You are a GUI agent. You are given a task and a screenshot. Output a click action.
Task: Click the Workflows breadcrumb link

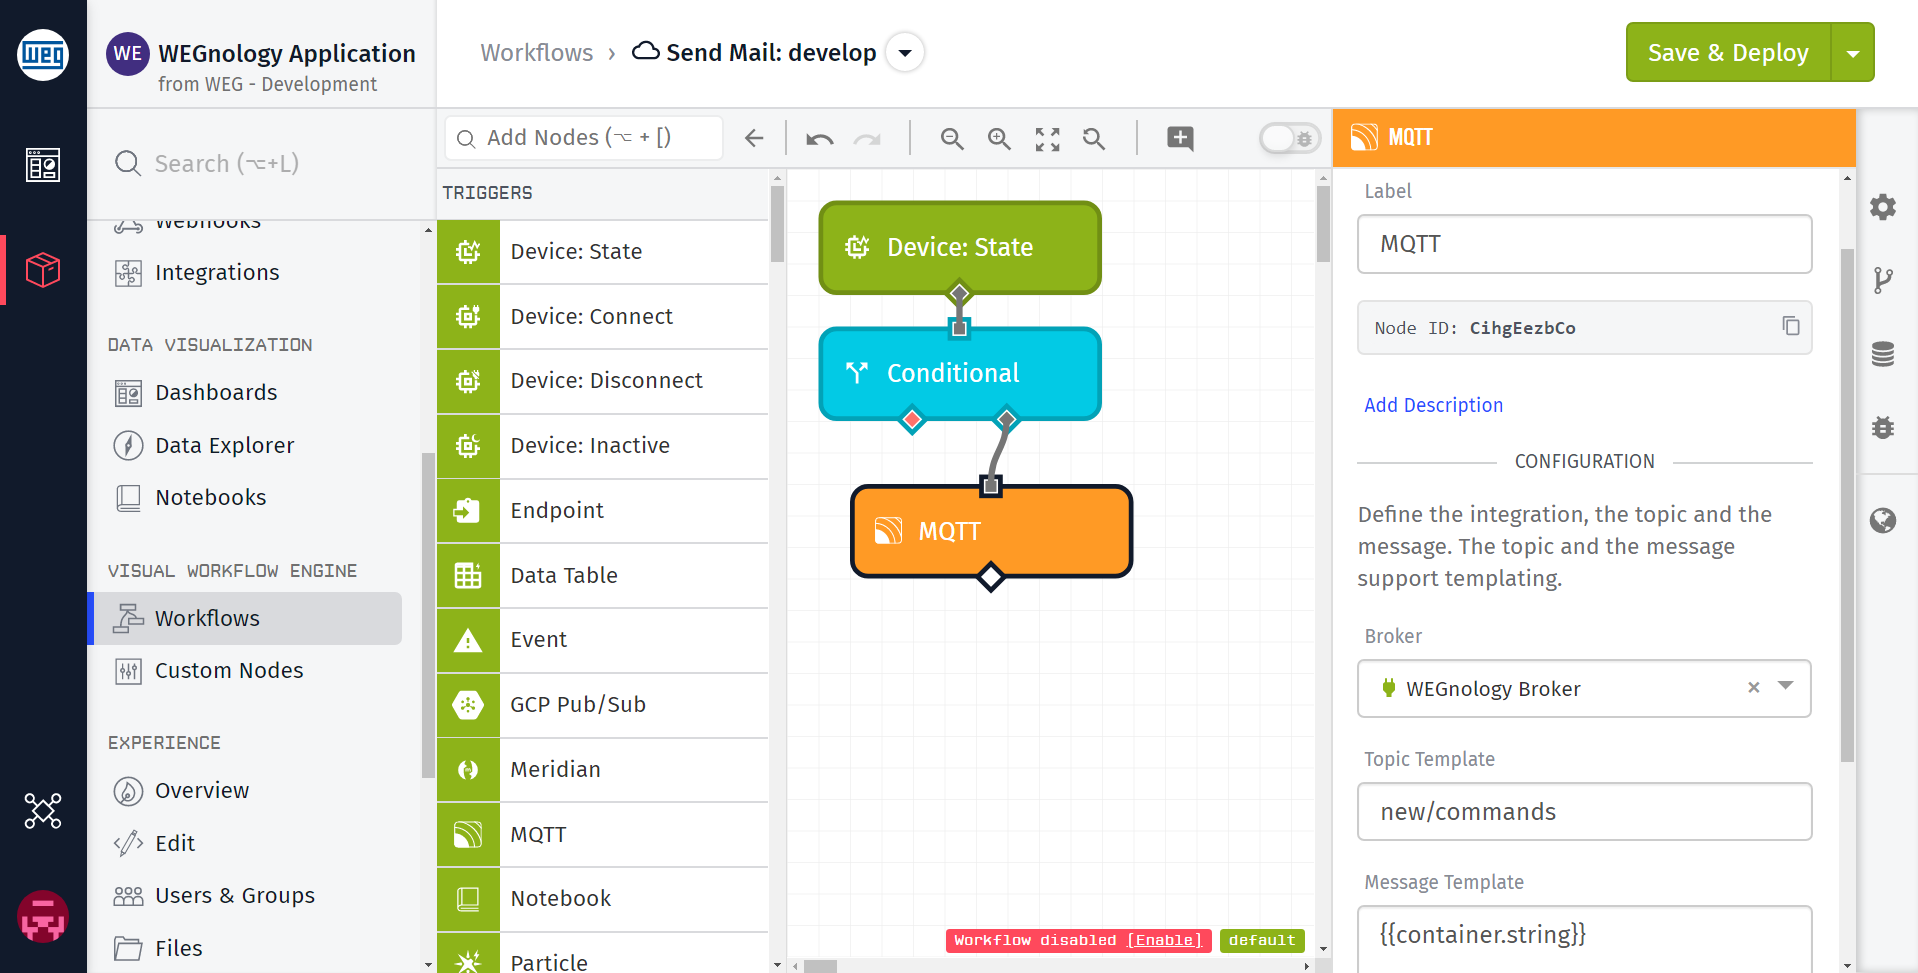(x=537, y=52)
